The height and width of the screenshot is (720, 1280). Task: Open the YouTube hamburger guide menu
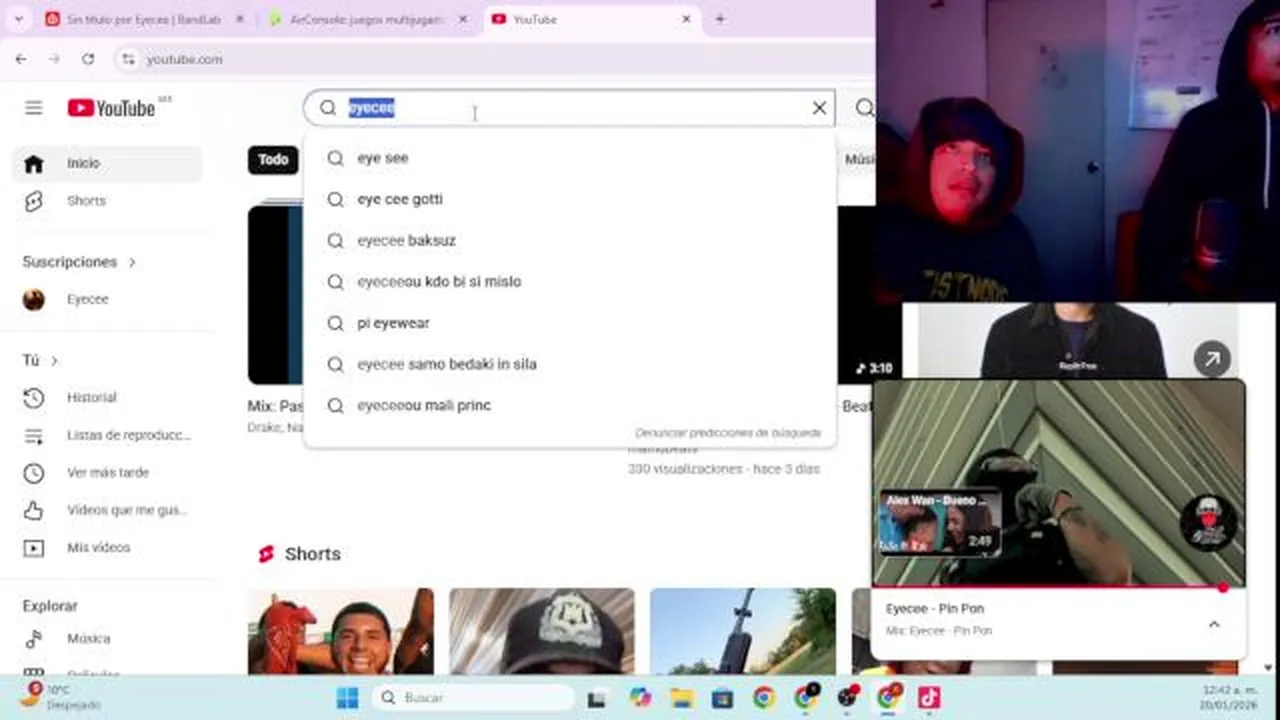[x=34, y=108]
